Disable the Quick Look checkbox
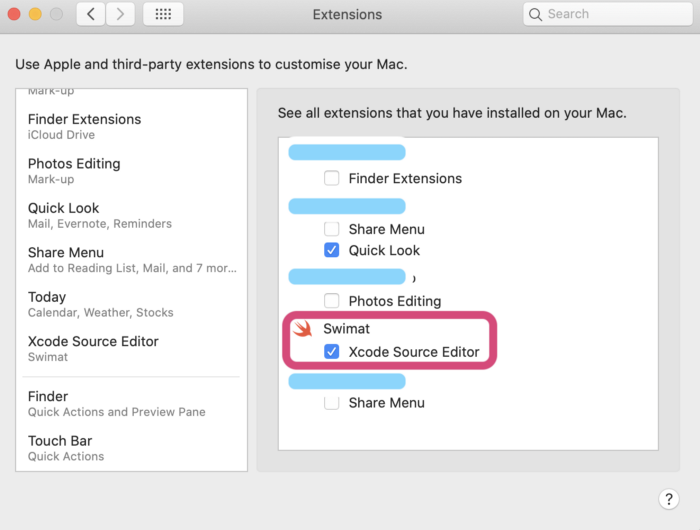Screen dimensions: 700x530 [x=332, y=250]
